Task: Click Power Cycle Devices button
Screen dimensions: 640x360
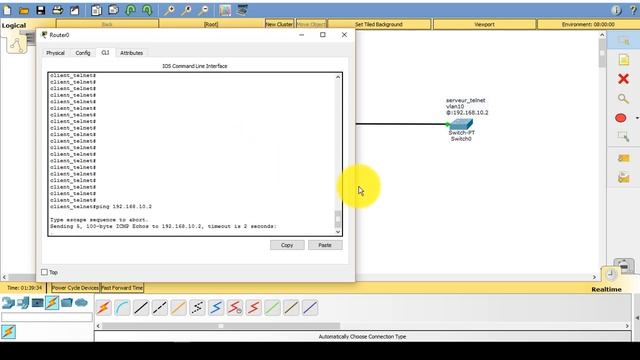Action: point(75,288)
